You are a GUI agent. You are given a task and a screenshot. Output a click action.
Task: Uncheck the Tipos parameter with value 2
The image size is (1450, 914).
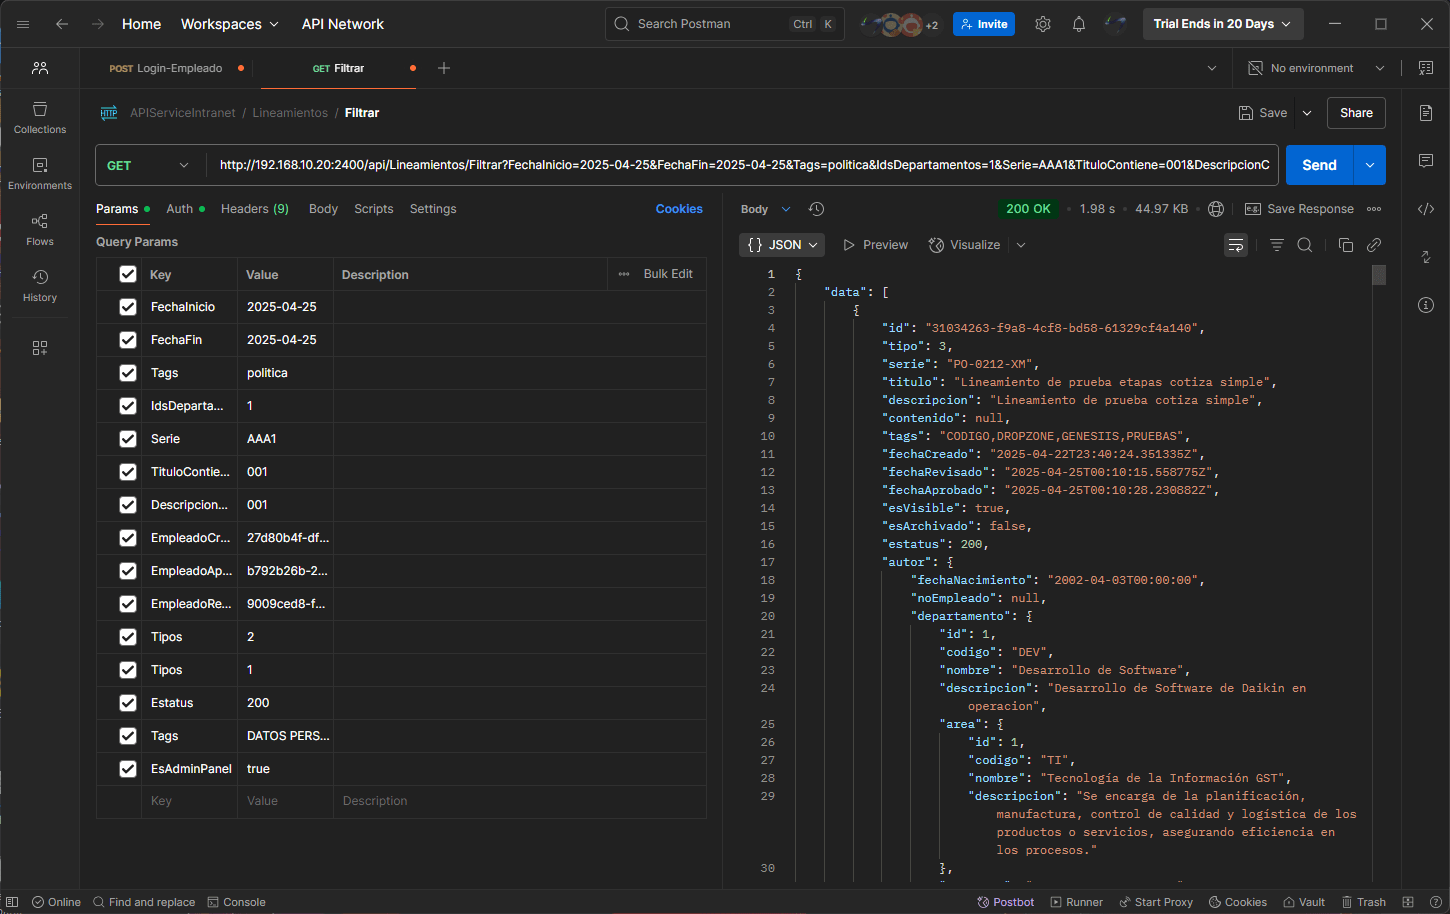pyautogui.click(x=128, y=637)
